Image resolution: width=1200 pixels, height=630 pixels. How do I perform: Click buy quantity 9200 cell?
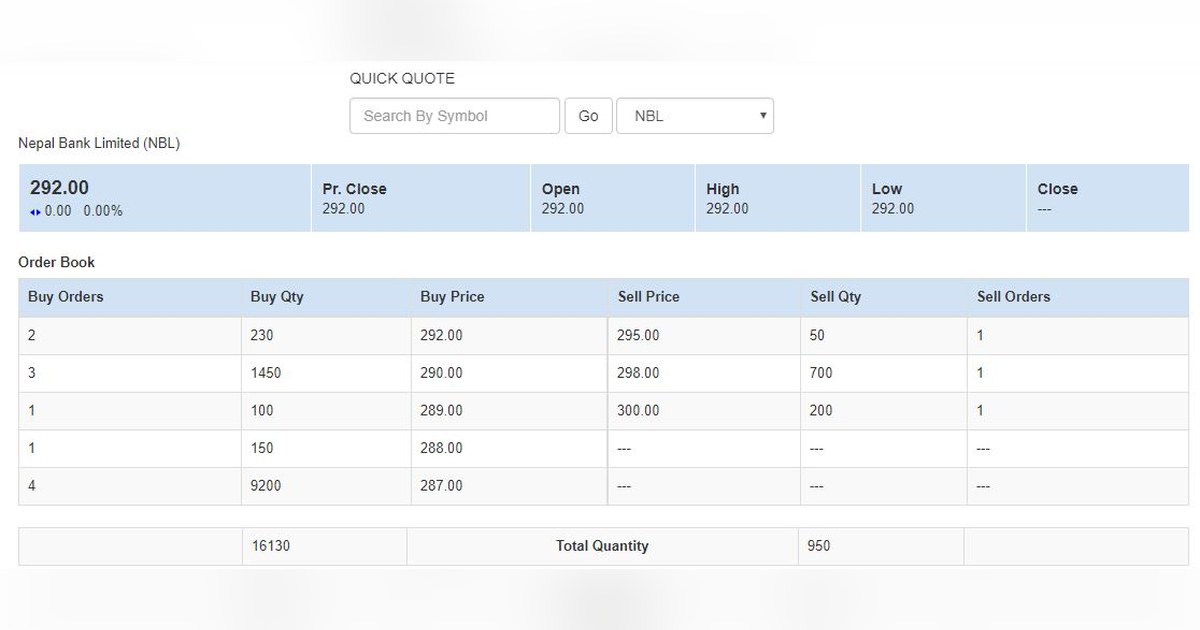click(x=326, y=486)
